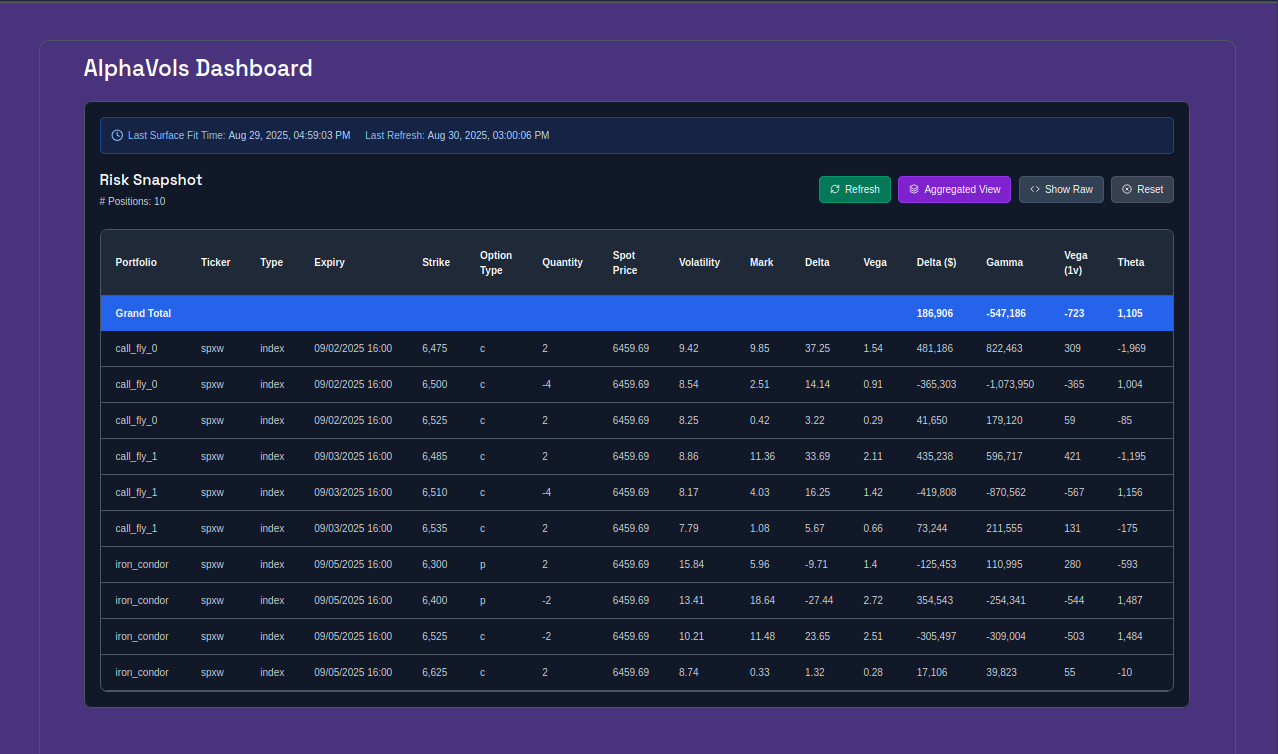Click the Reset button
Image resolution: width=1278 pixels, height=754 pixels.
1142,189
